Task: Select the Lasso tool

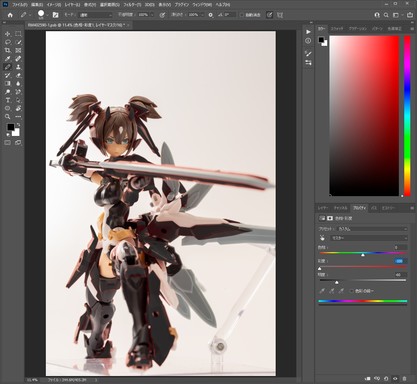Action: (x=8, y=42)
